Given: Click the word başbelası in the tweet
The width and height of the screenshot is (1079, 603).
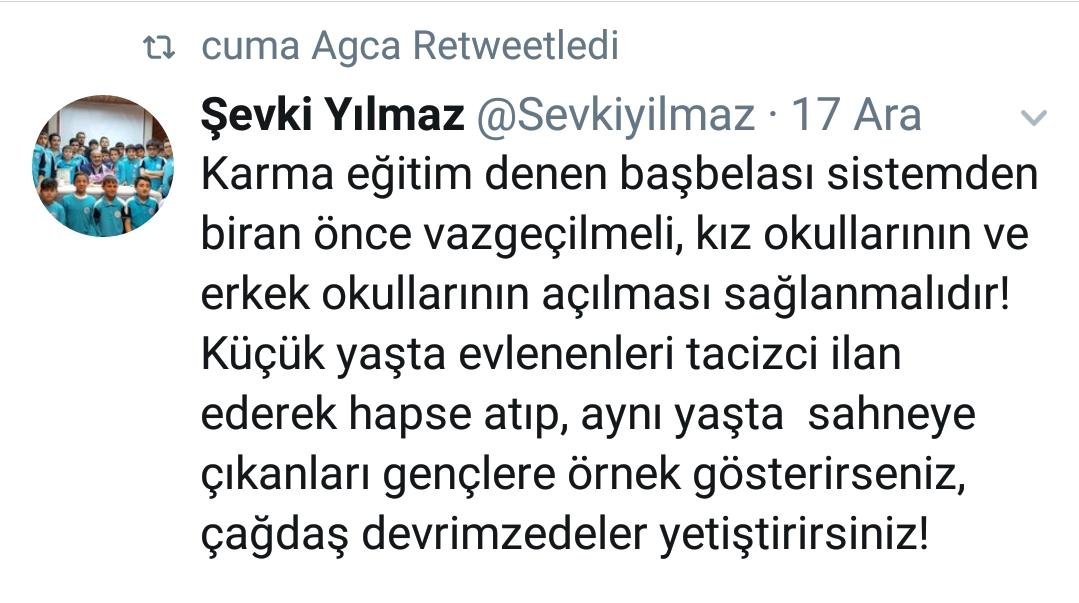Looking at the screenshot, I should [x=717, y=176].
